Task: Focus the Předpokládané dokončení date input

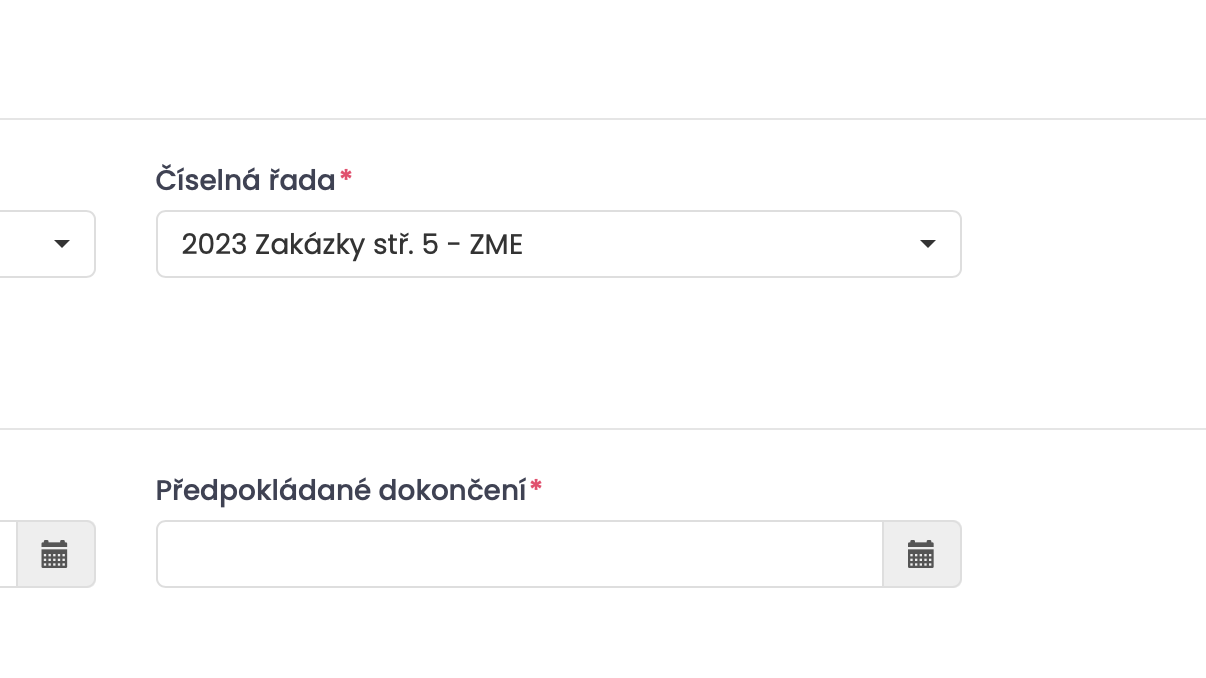Action: coord(520,554)
